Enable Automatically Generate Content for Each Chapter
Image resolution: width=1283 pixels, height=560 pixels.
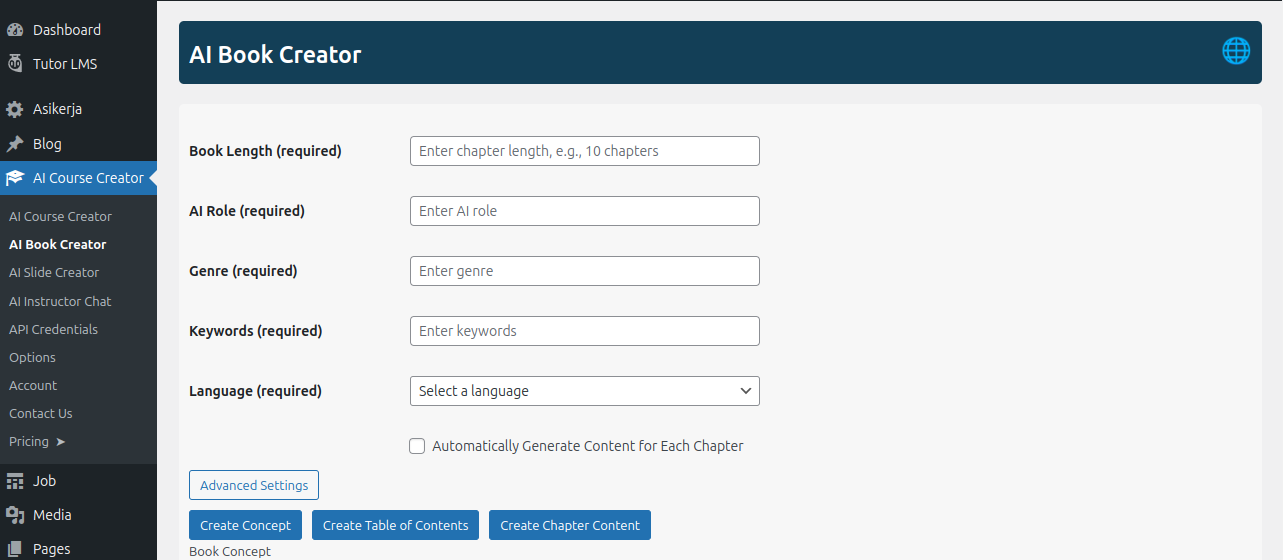pos(417,446)
